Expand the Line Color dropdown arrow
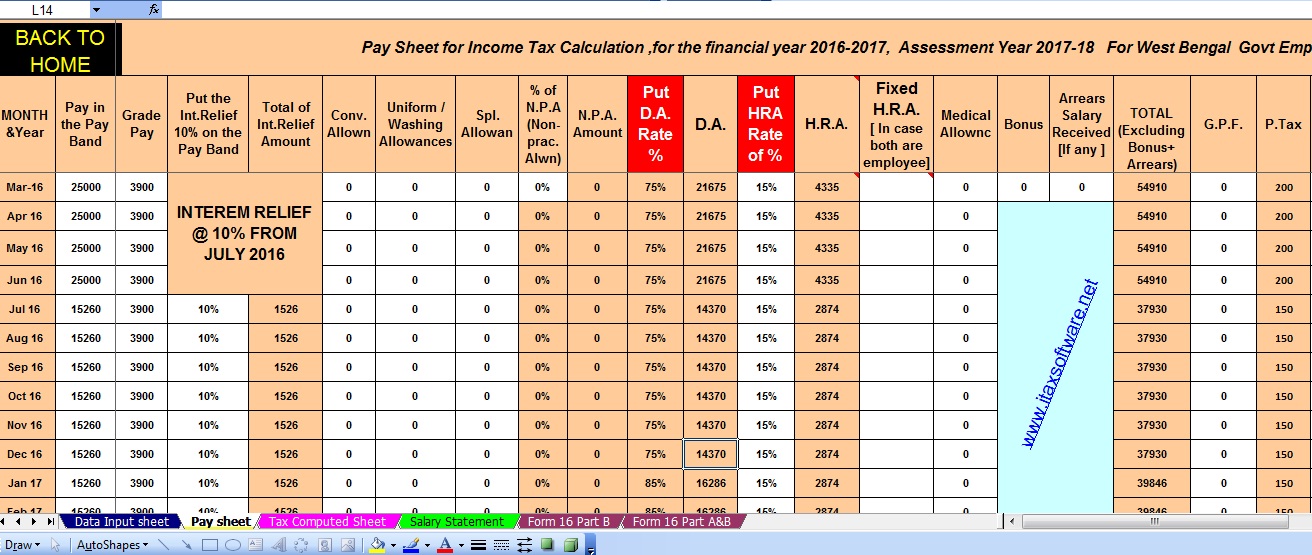This screenshot has height=555, width=1312. (427, 545)
